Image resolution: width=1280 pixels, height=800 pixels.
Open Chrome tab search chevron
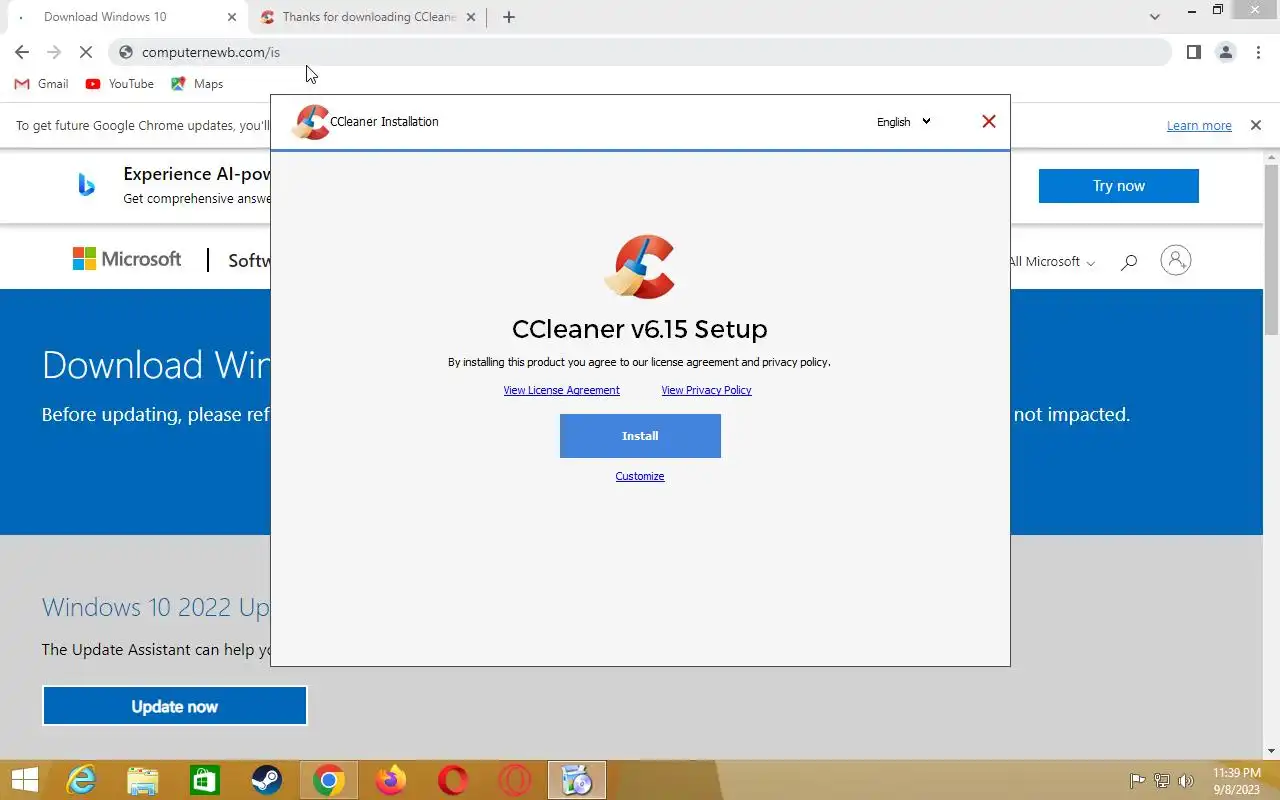pos(1155,17)
